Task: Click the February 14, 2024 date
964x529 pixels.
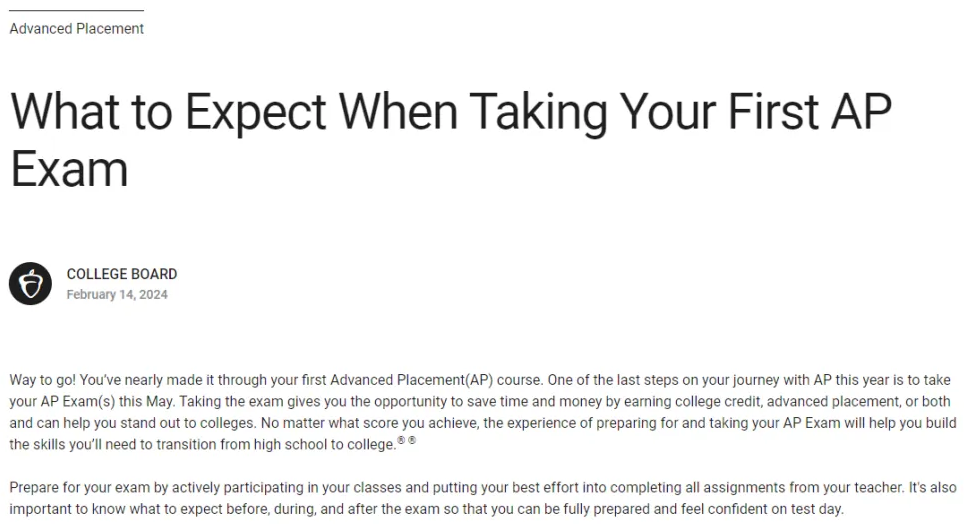Action: (x=117, y=295)
